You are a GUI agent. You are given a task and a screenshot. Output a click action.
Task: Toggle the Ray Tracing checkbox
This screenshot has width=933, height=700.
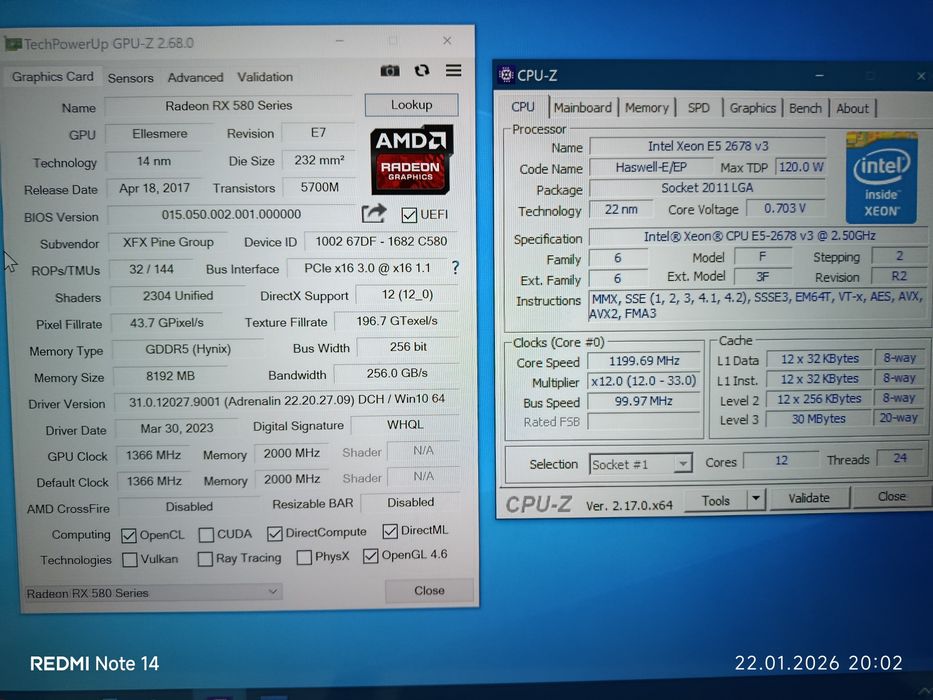205,559
